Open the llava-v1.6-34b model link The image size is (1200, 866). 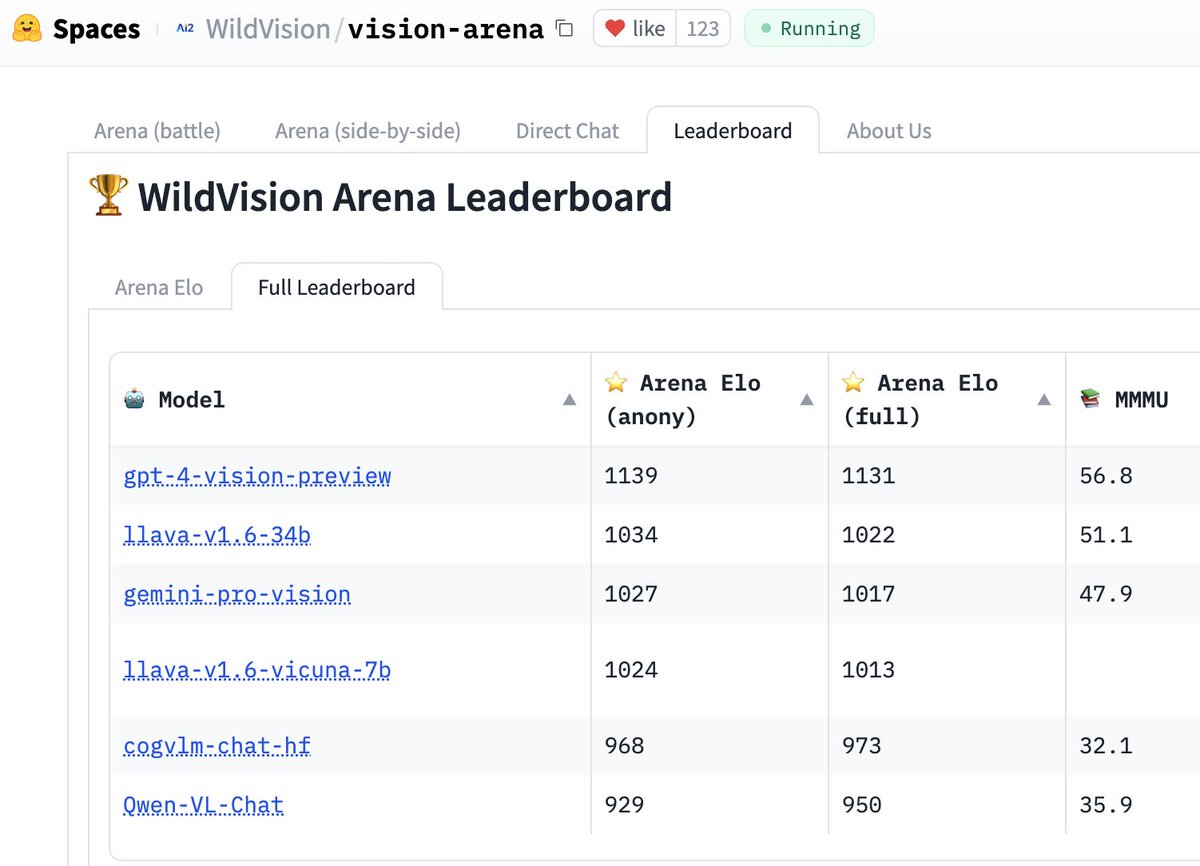coord(217,535)
